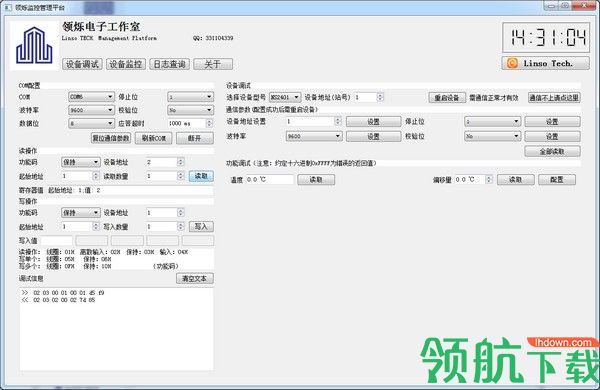600x390 pixels.
Task: Click 设置 next to 设备地址设置
Action: point(373,122)
